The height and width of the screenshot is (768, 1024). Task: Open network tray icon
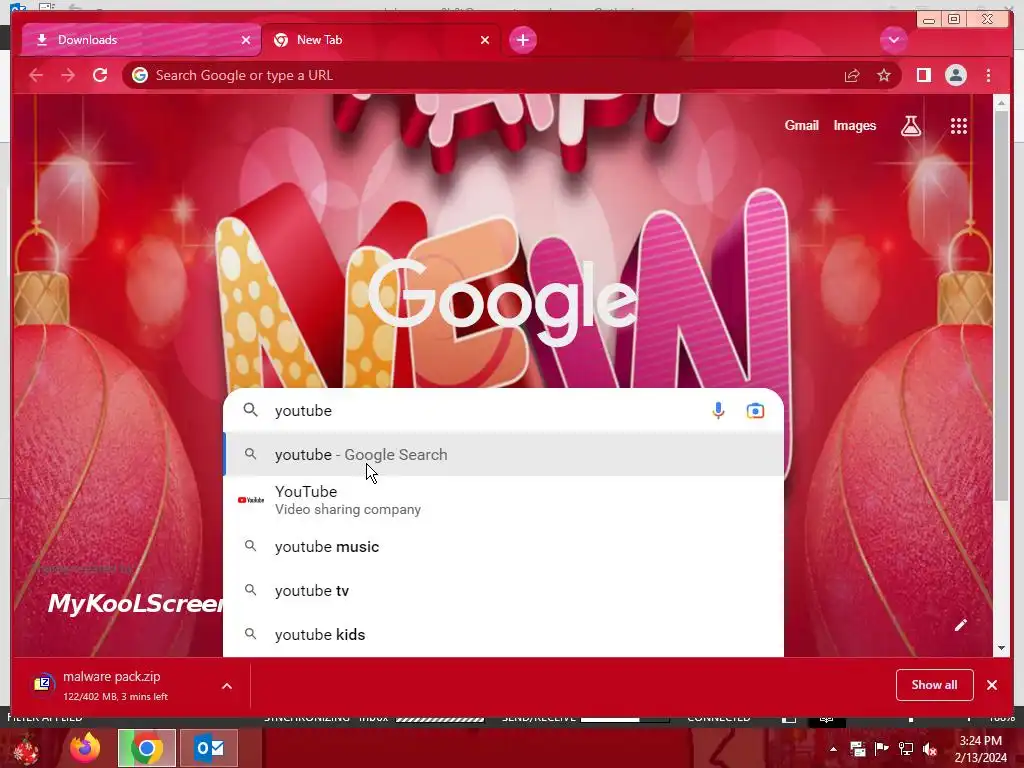click(x=906, y=749)
